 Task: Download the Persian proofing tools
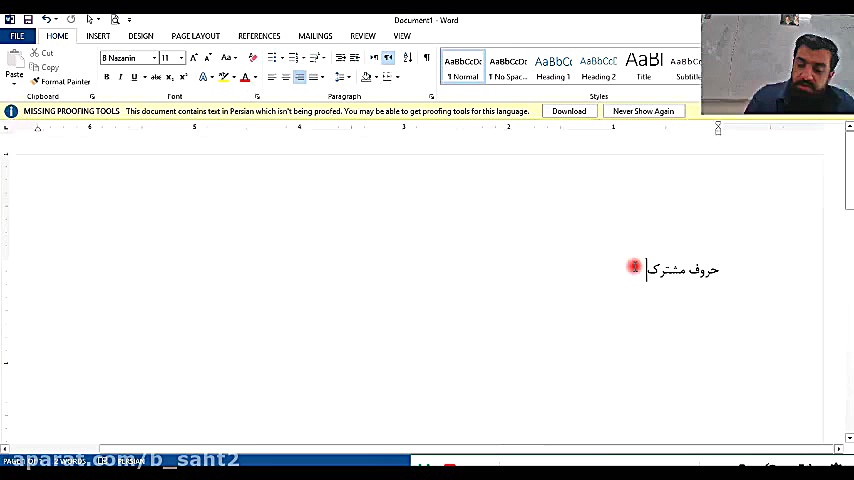(569, 111)
